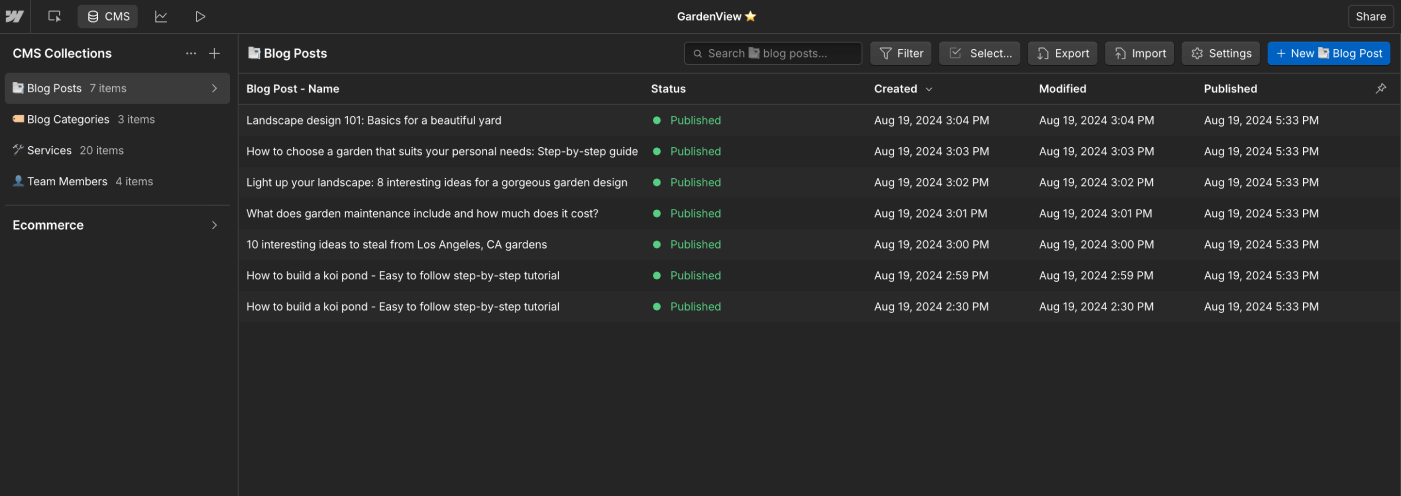This screenshot has width=1401, height=496.
Task: Click the Filter button
Action: point(901,53)
